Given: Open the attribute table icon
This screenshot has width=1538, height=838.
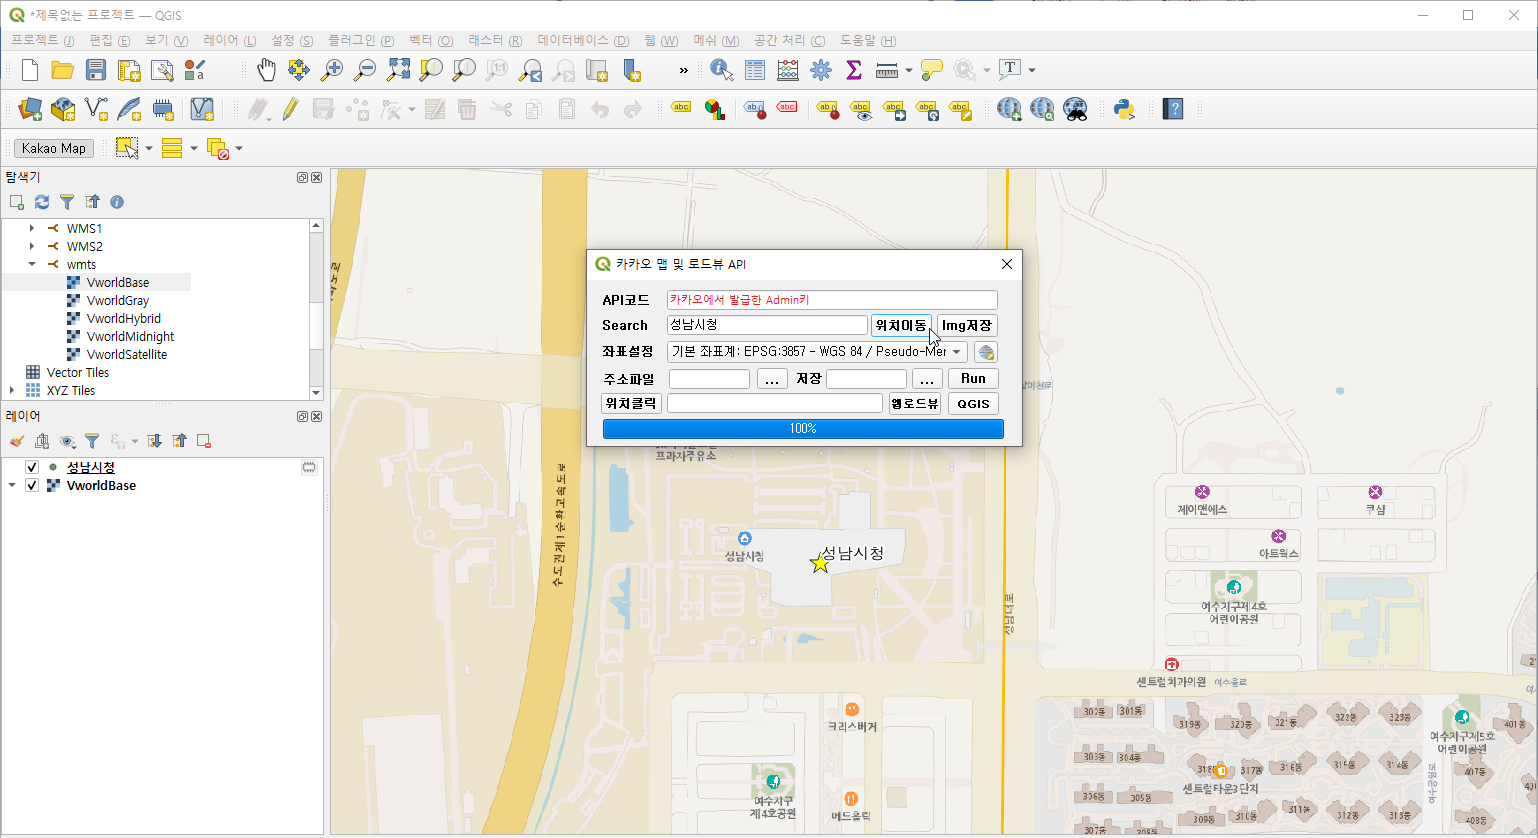Looking at the screenshot, I should (x=755, y=70).
